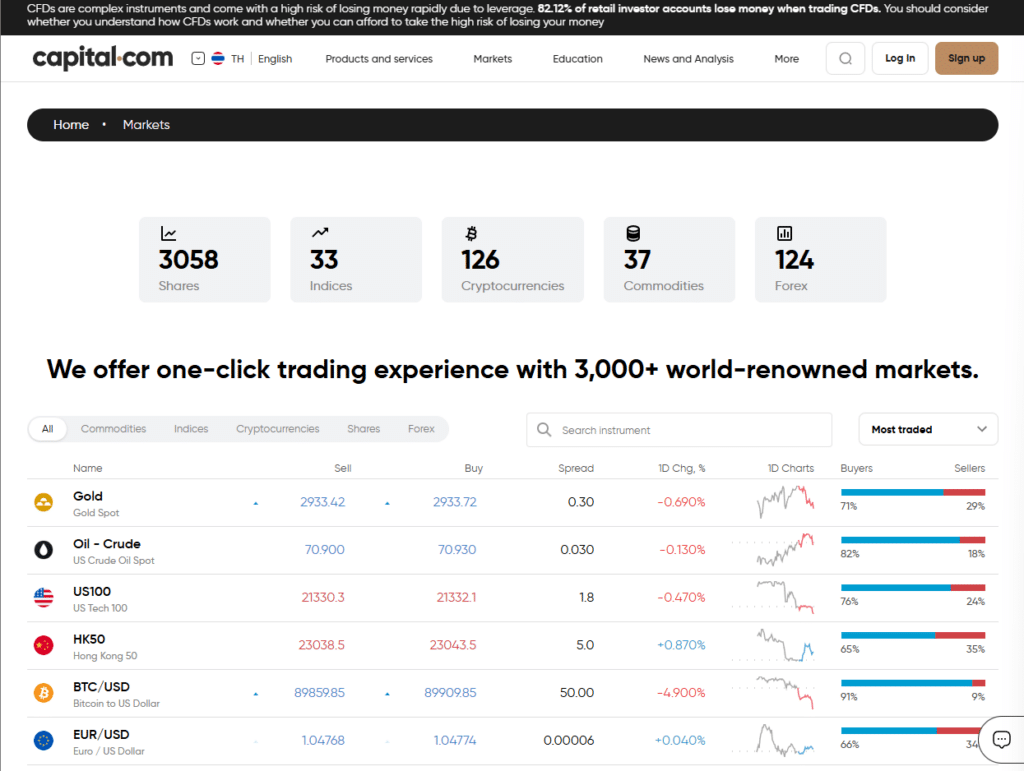1024x771 pixels.
Task: Click the EUR/USD flag icon
Action: 44,740
